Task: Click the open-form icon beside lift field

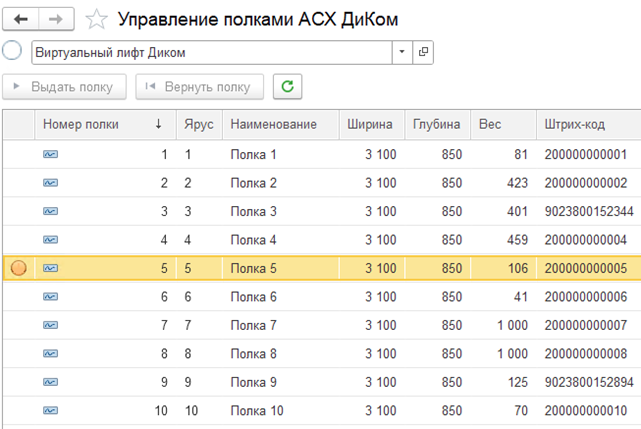Action: [423, 52]
